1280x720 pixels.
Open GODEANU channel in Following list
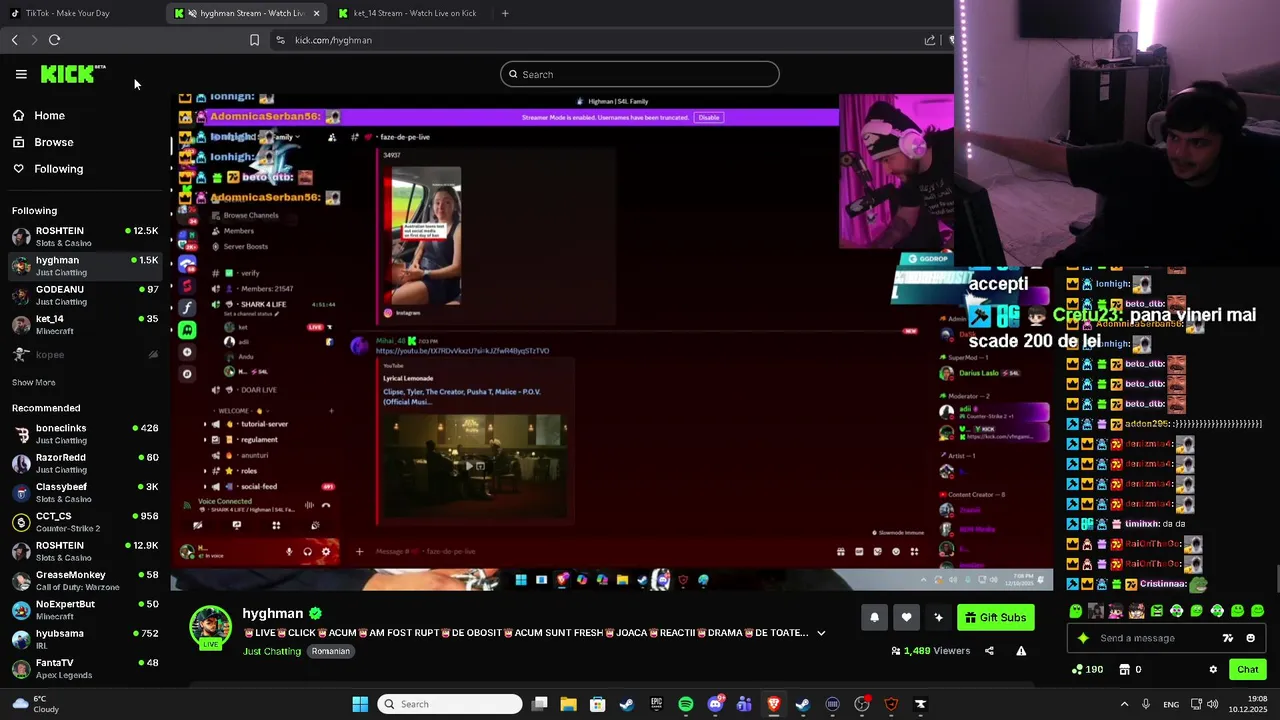click(x=85, y=295)
